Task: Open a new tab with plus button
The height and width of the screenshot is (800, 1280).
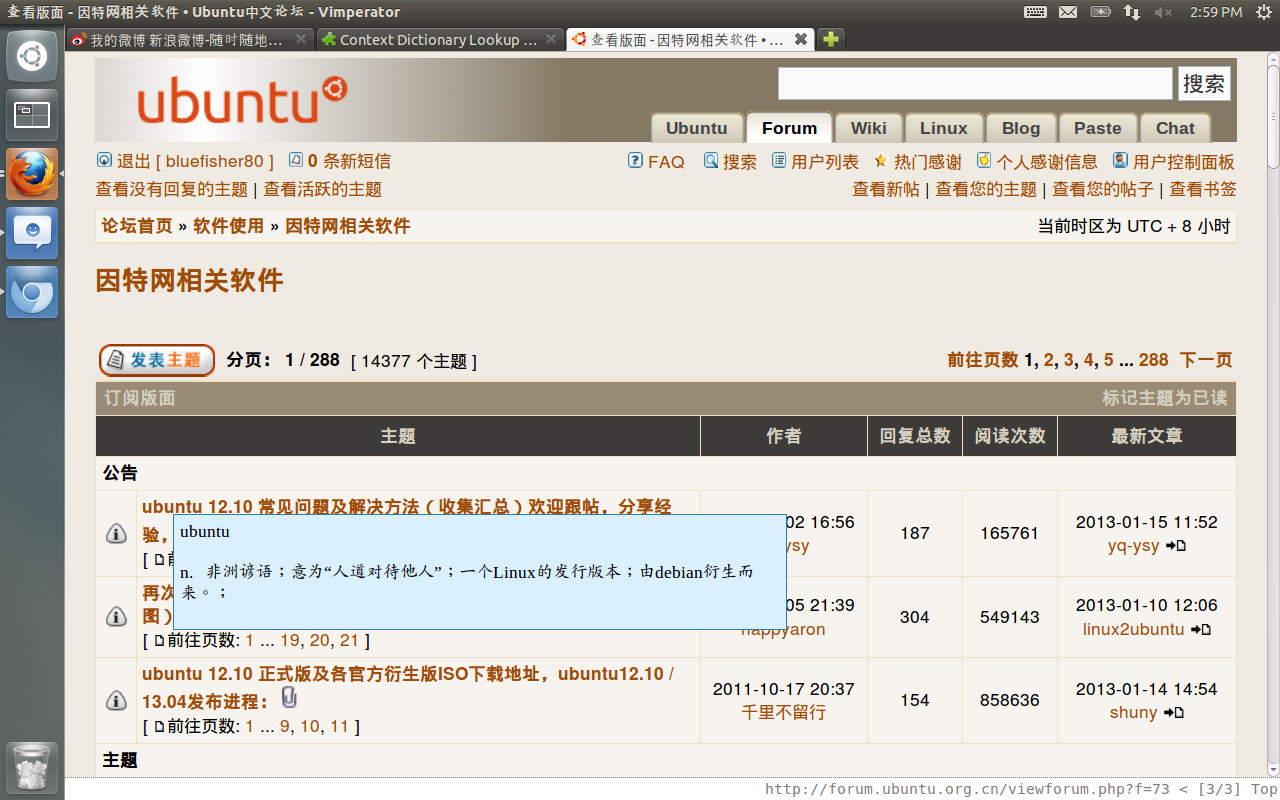Action: pyautogui.click(x=830, y=39)
